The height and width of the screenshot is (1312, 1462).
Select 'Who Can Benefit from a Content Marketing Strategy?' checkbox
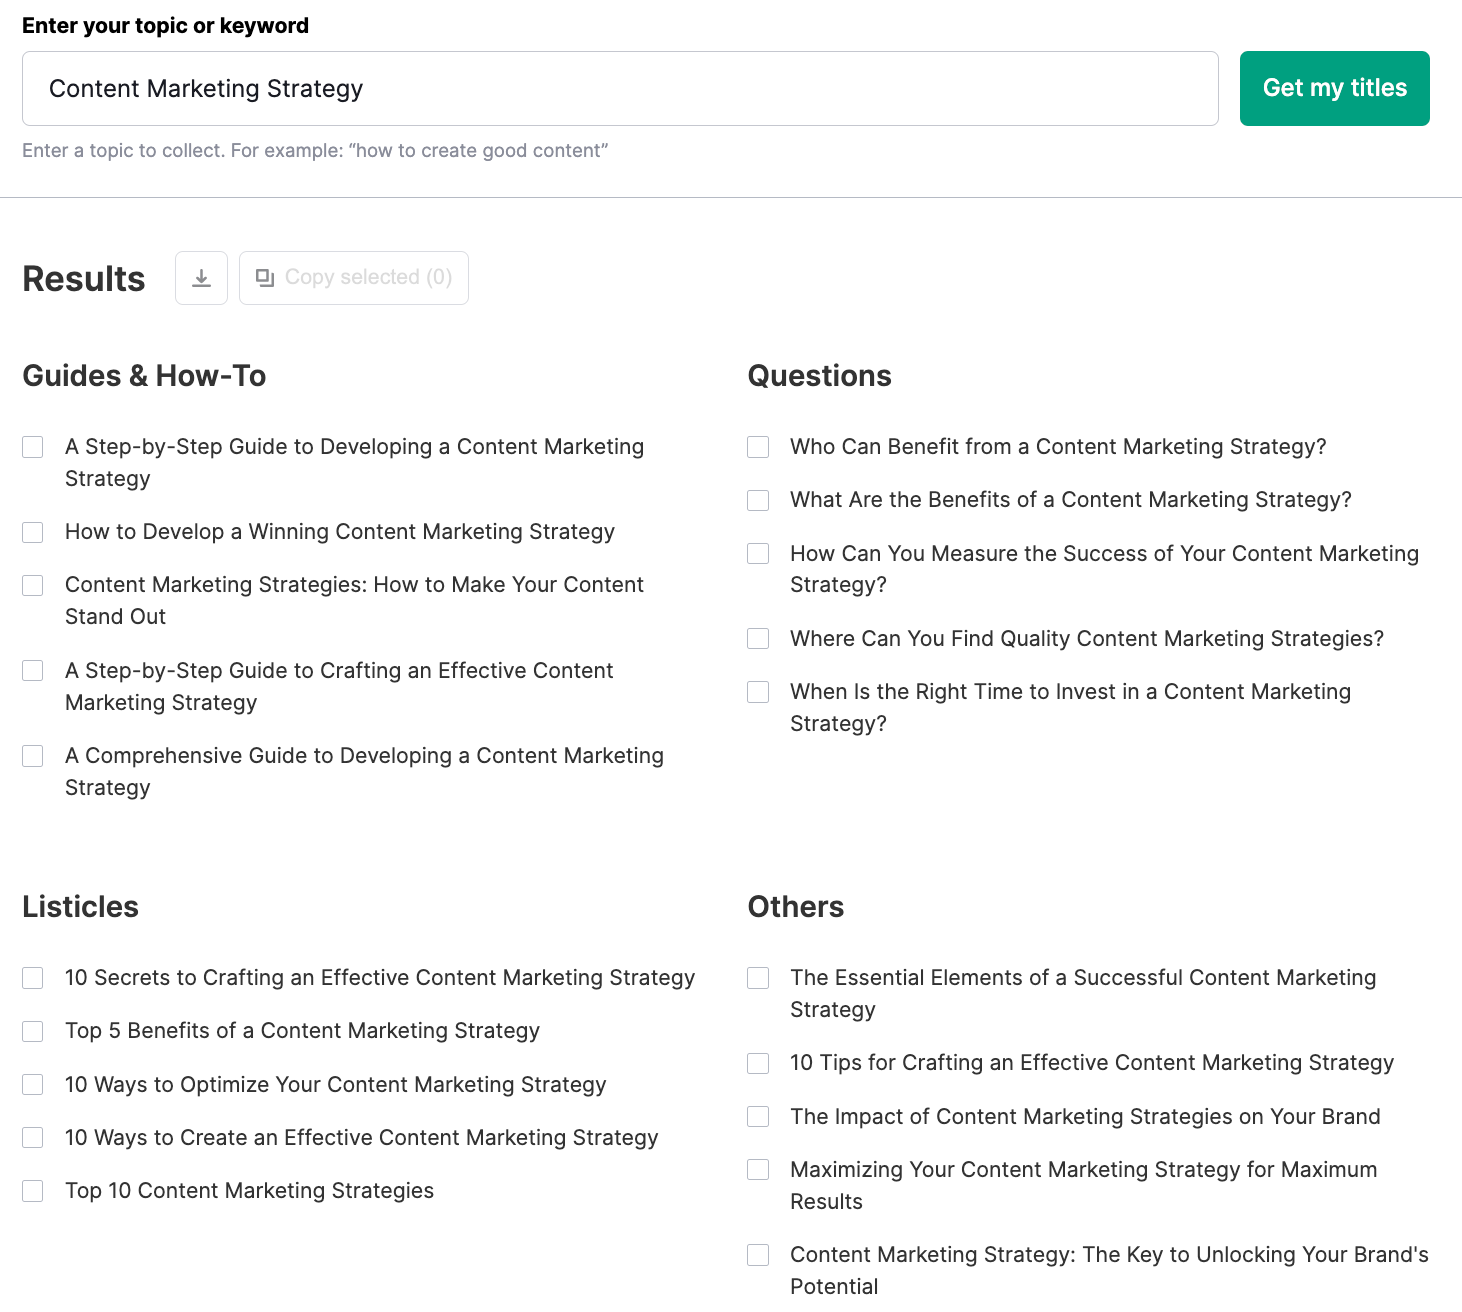(758, 447)
